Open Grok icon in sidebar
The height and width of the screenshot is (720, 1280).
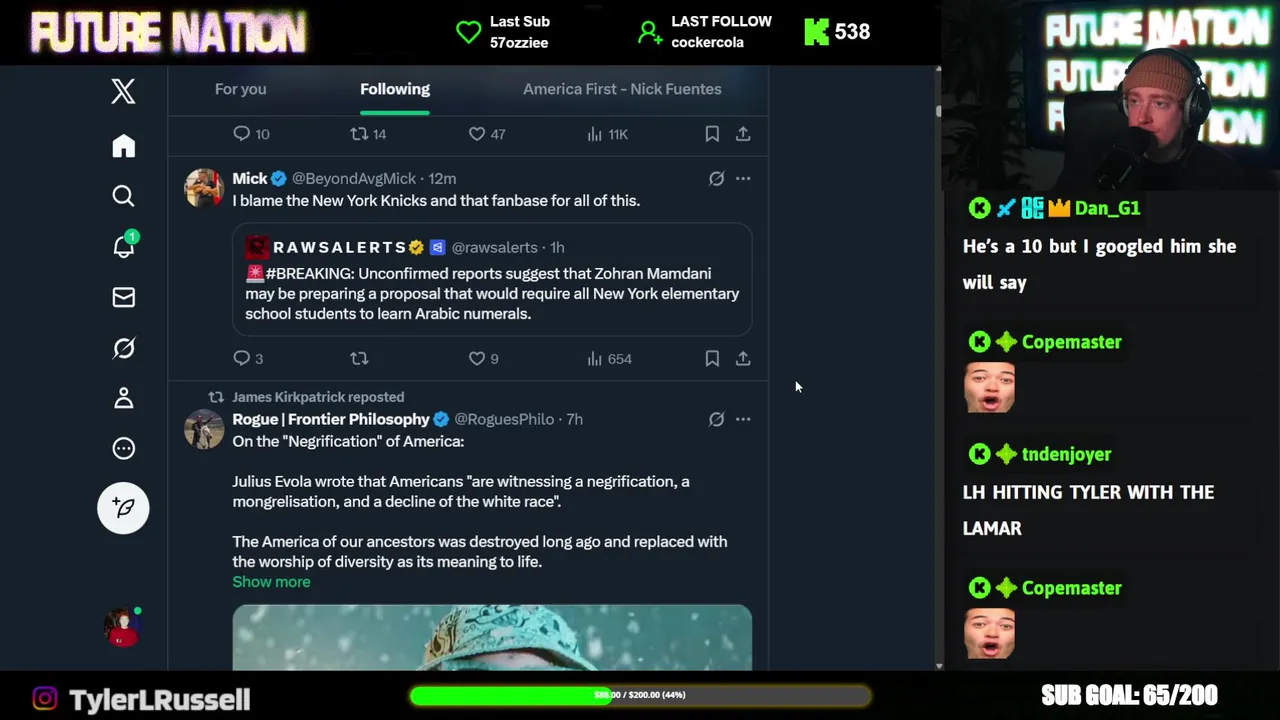[123, 348]
